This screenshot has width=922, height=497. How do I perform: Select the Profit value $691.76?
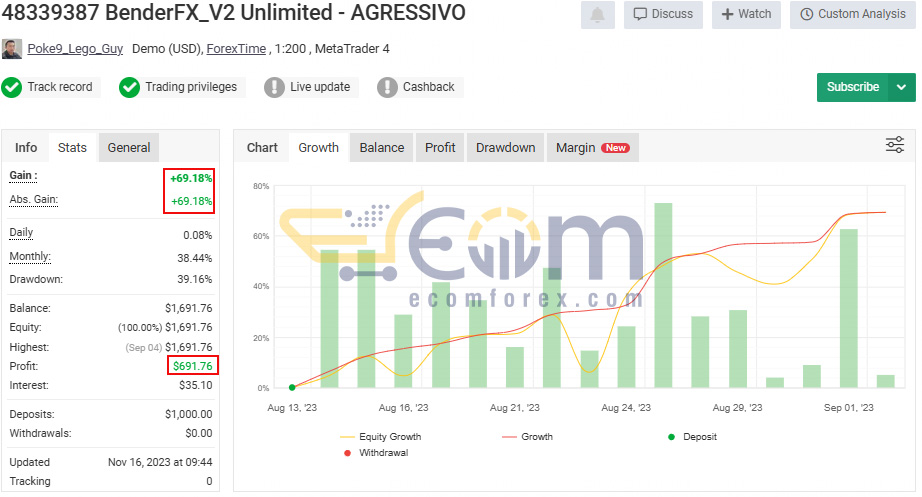tap(193, 366)
